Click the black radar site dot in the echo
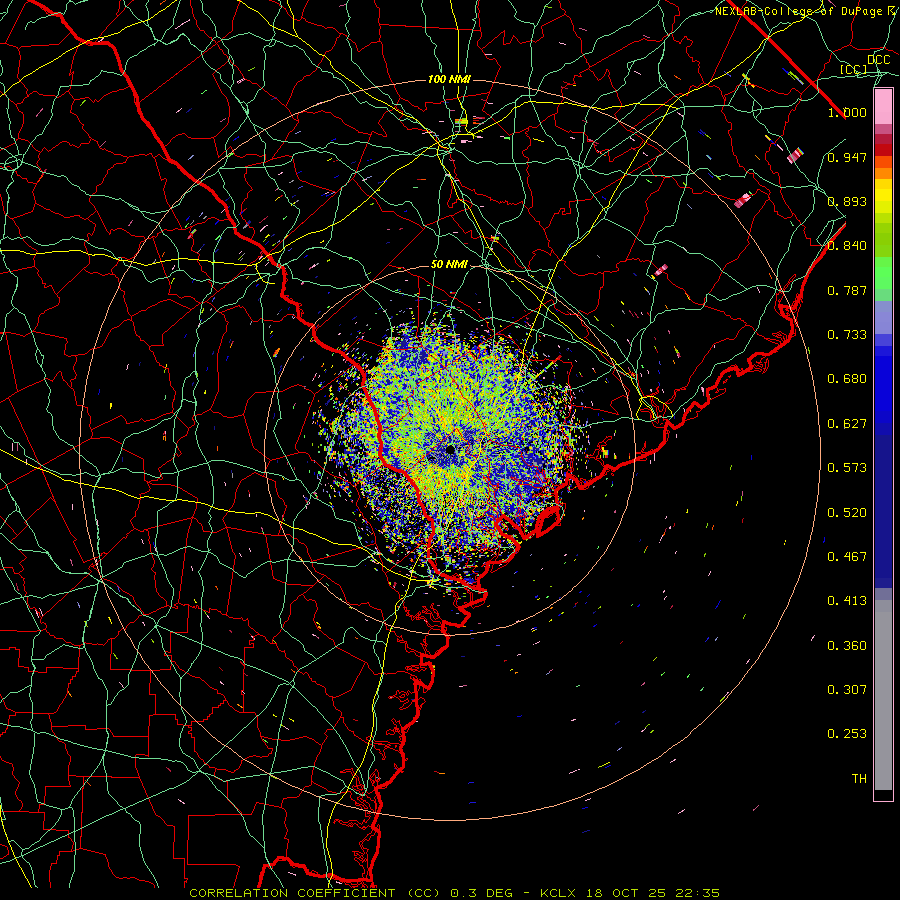Viewport: 900px width, 900px height. 450,449
